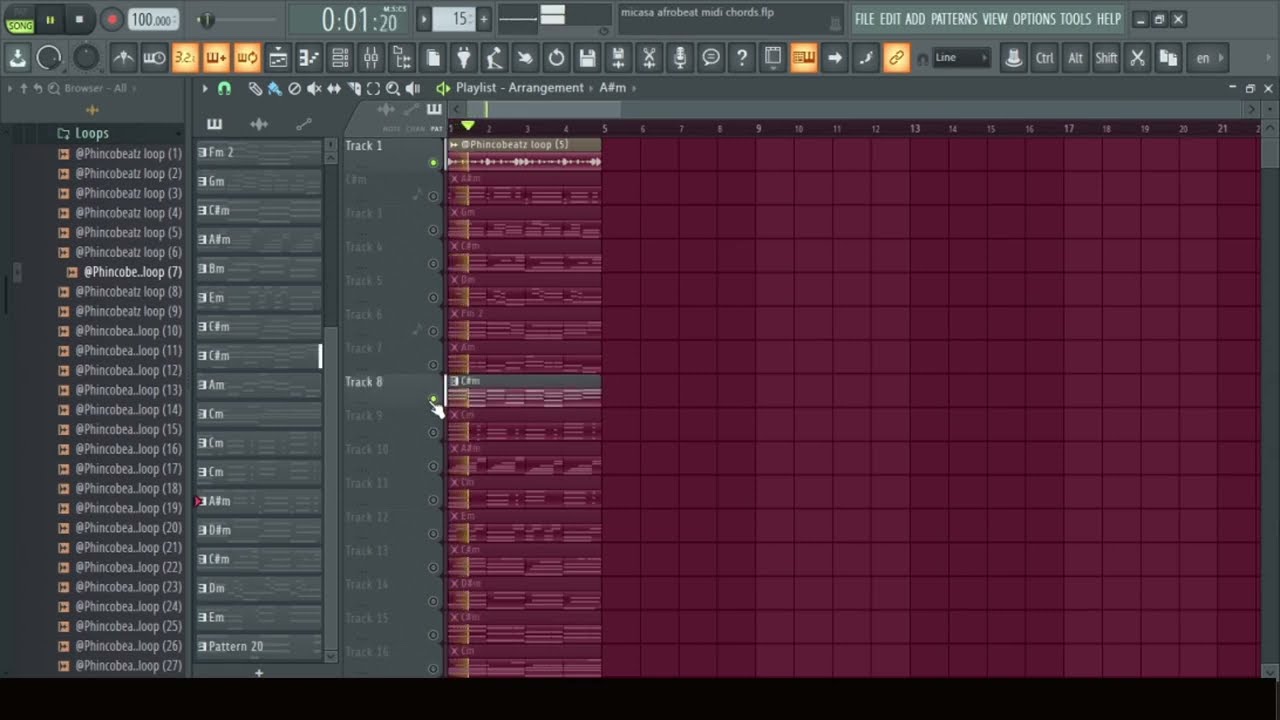The width and height of the screenshot is (1280, 720).
Task: Toggle the metronome icon
Action: pyautogui.click(x=123, y=58)
